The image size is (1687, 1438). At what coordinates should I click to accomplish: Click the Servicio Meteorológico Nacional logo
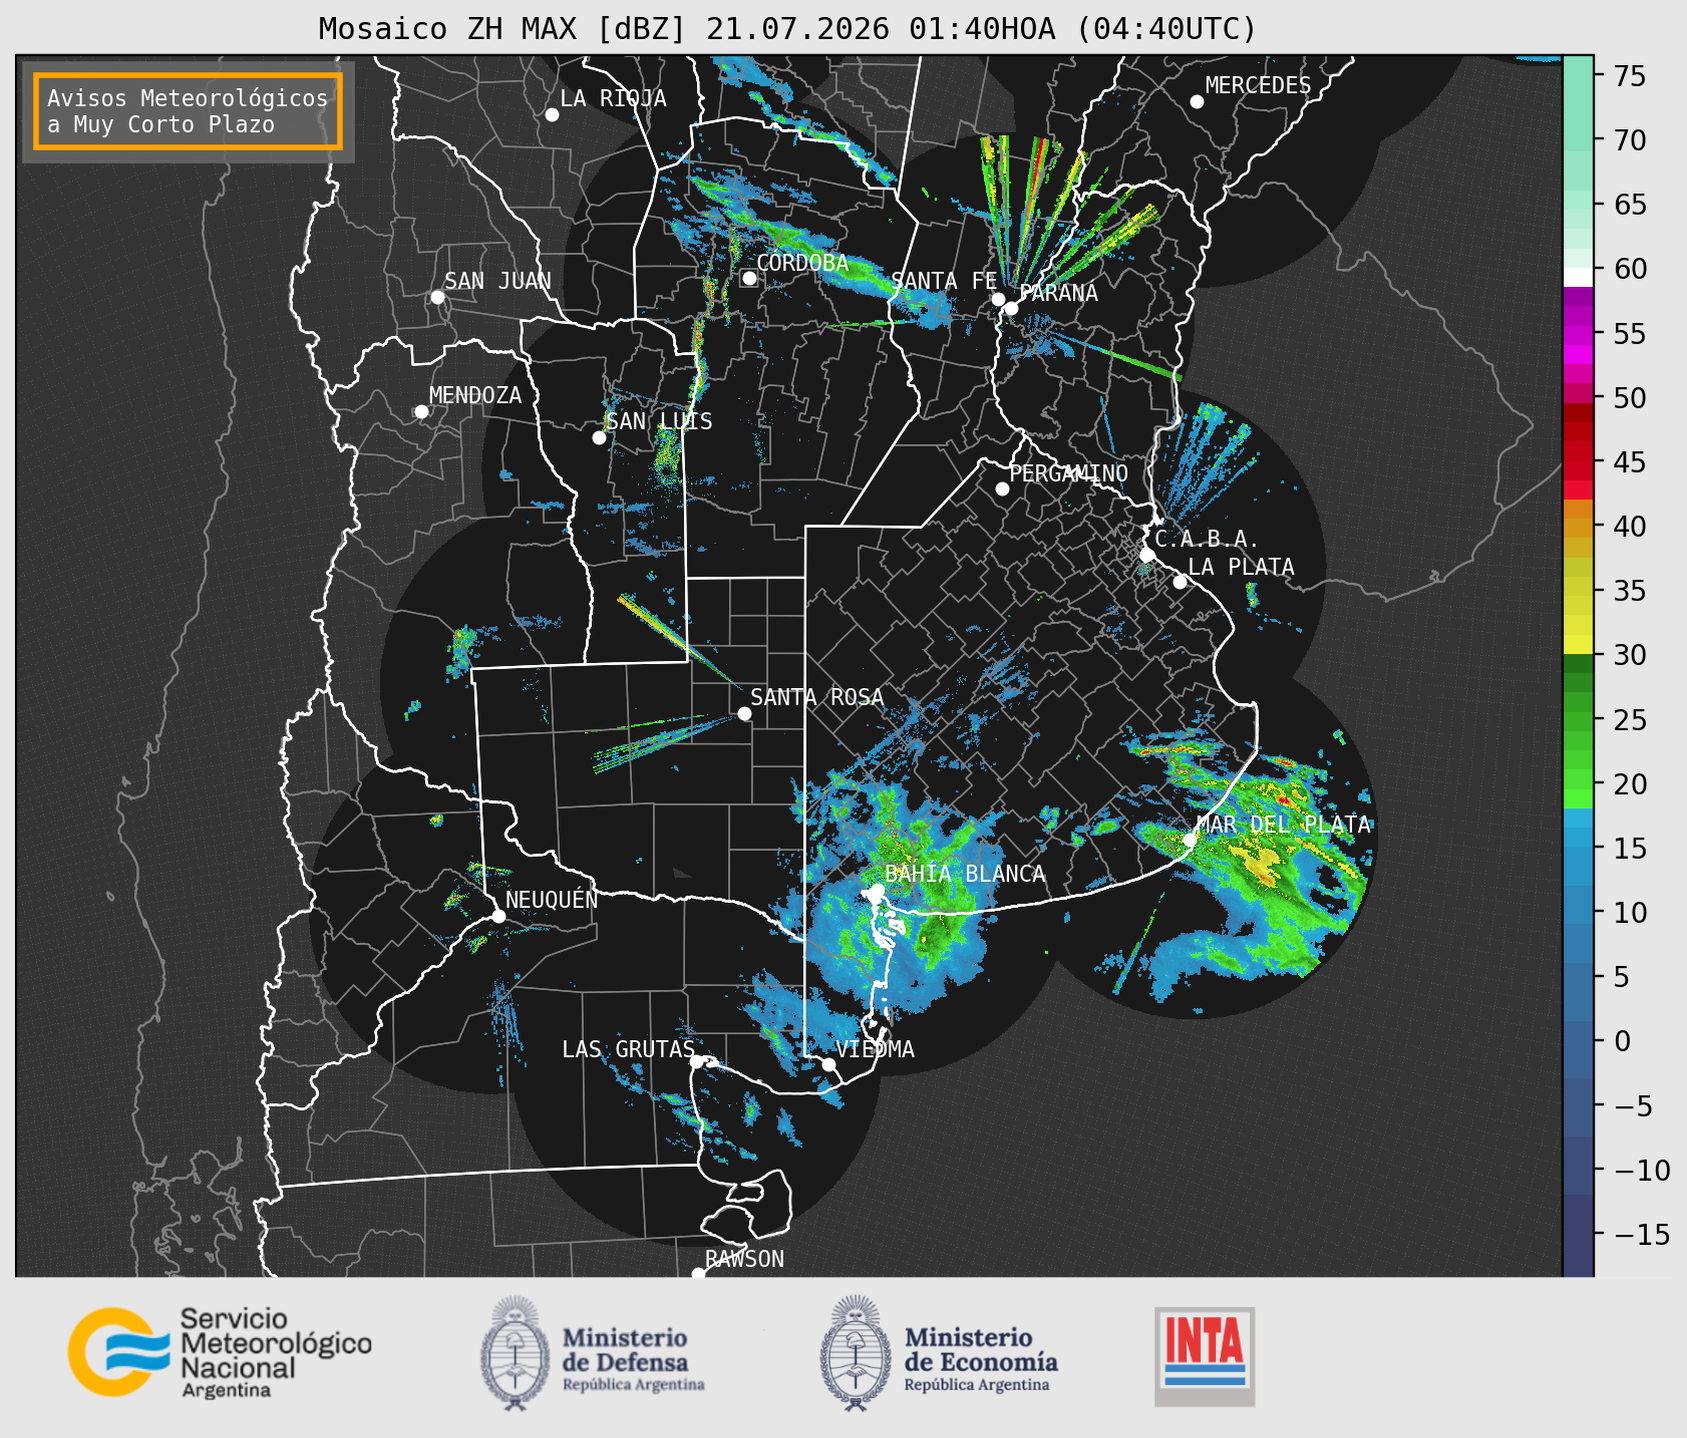tap(220, 1352)
